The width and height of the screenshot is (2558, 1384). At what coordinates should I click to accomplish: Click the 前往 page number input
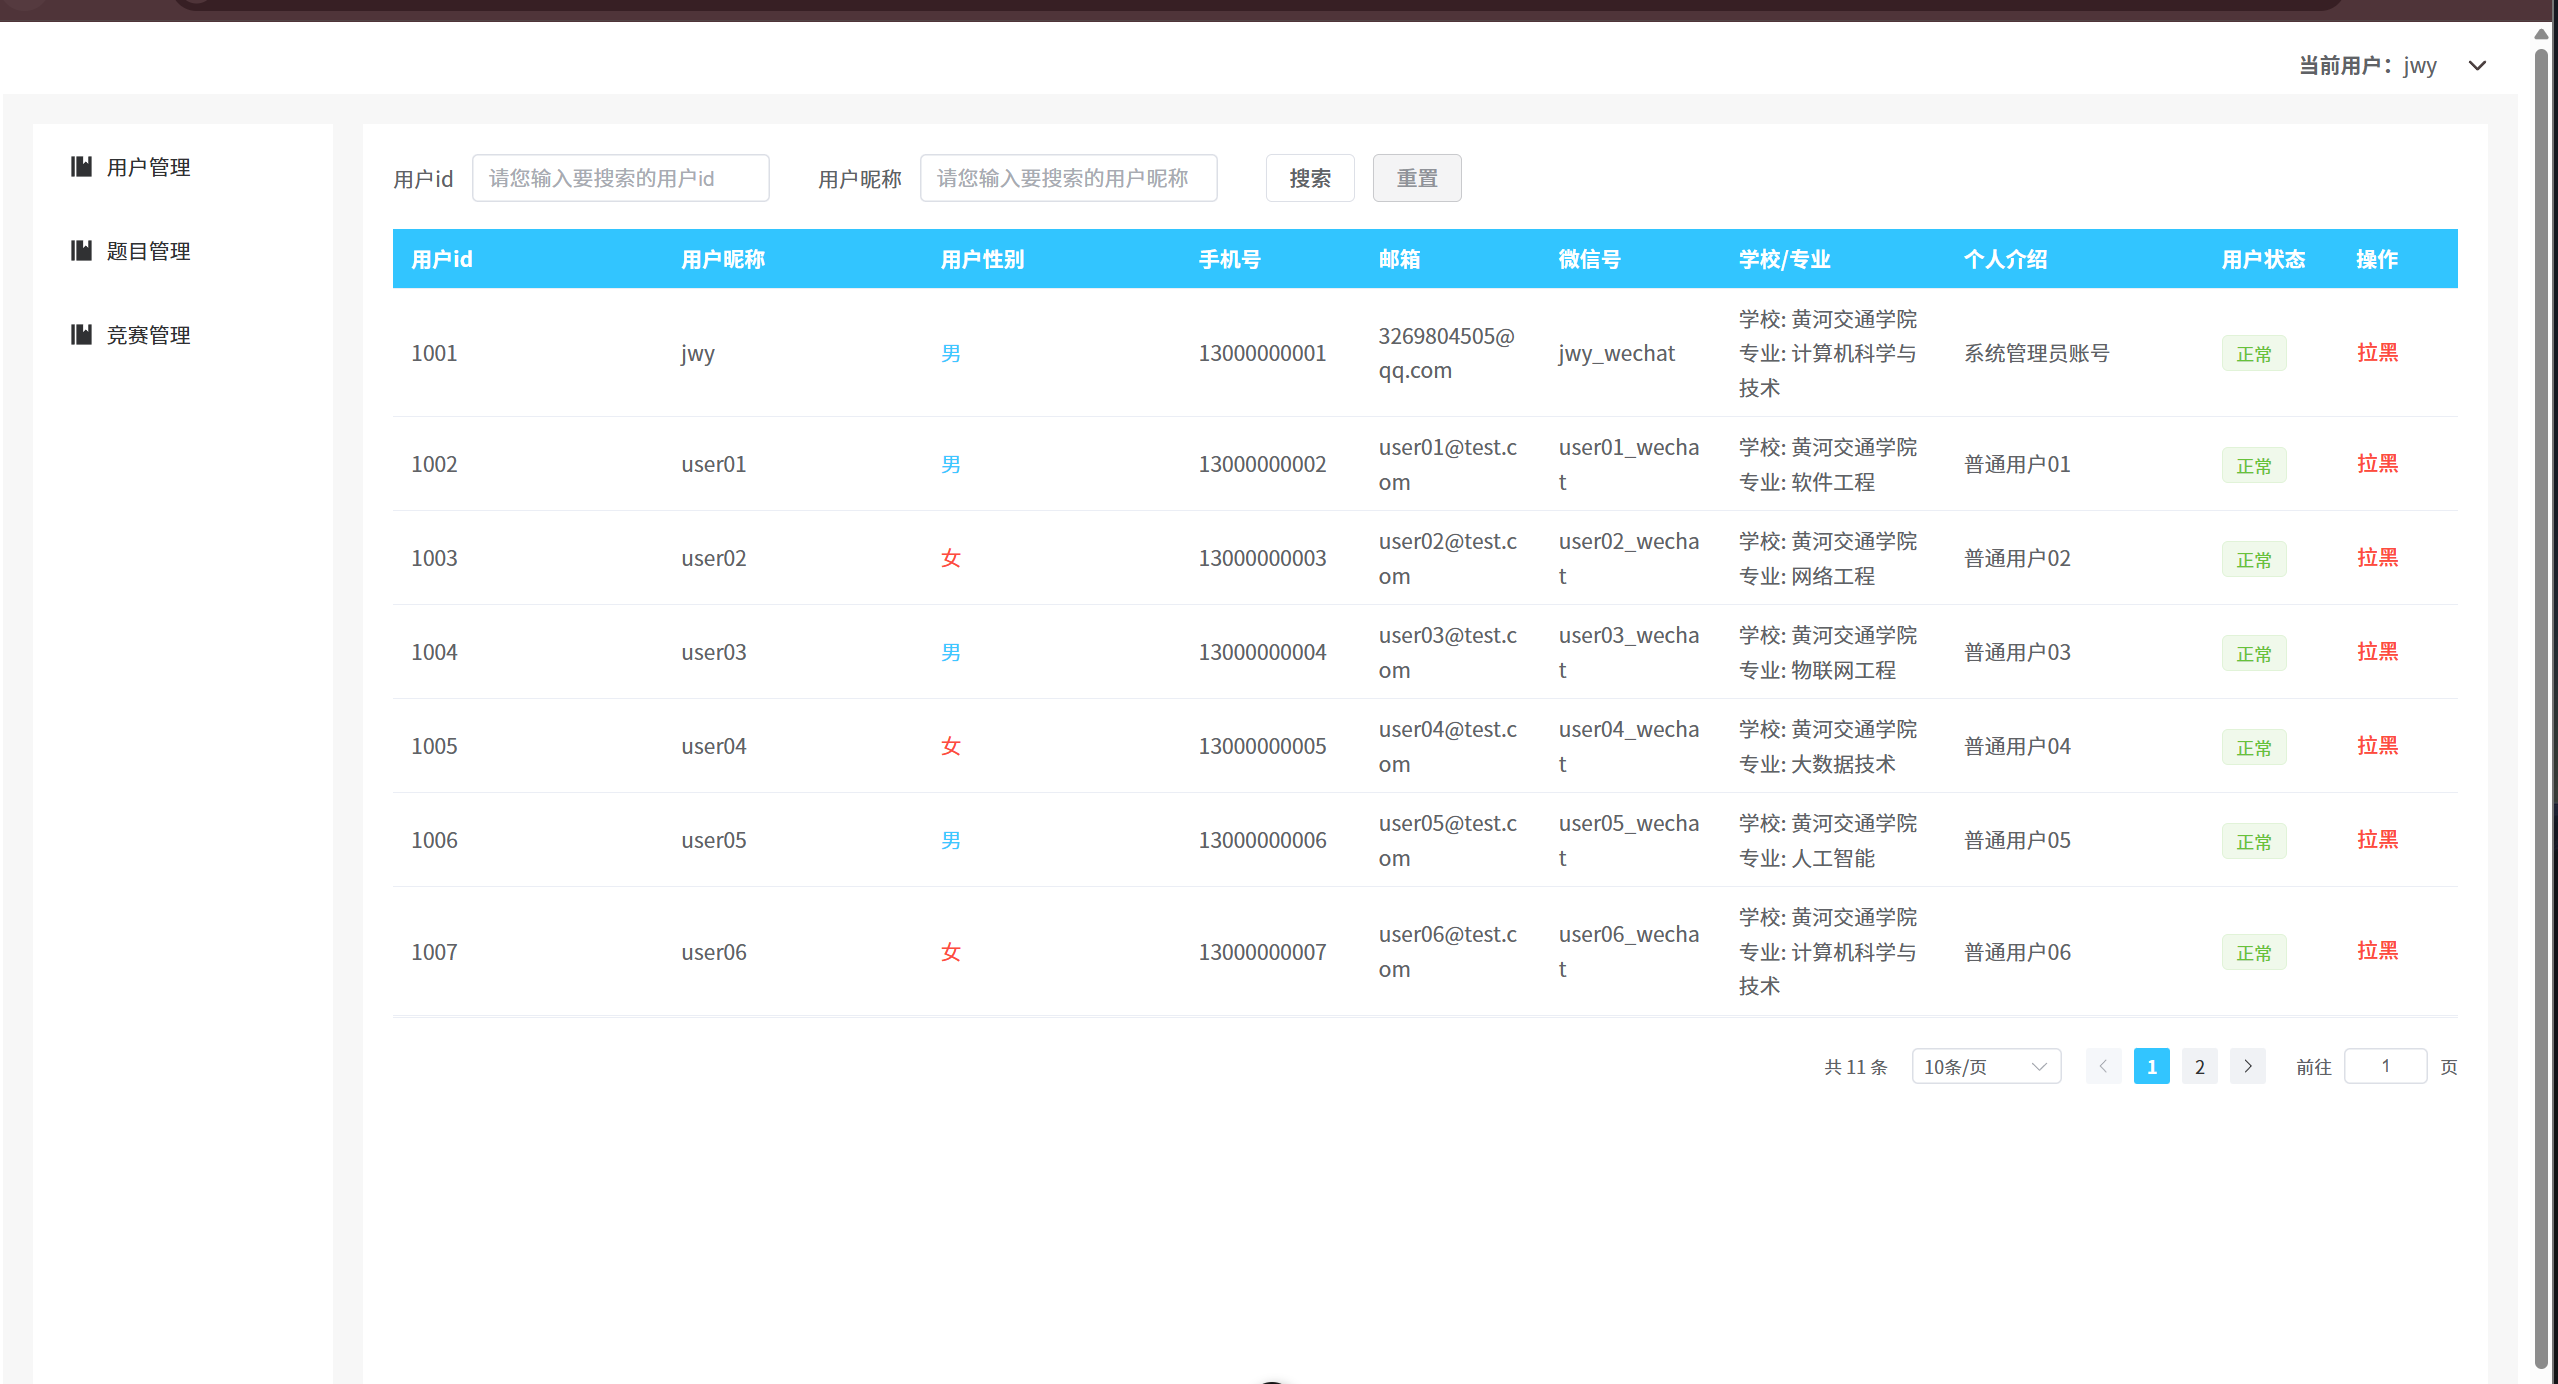pos(2384,1066)
